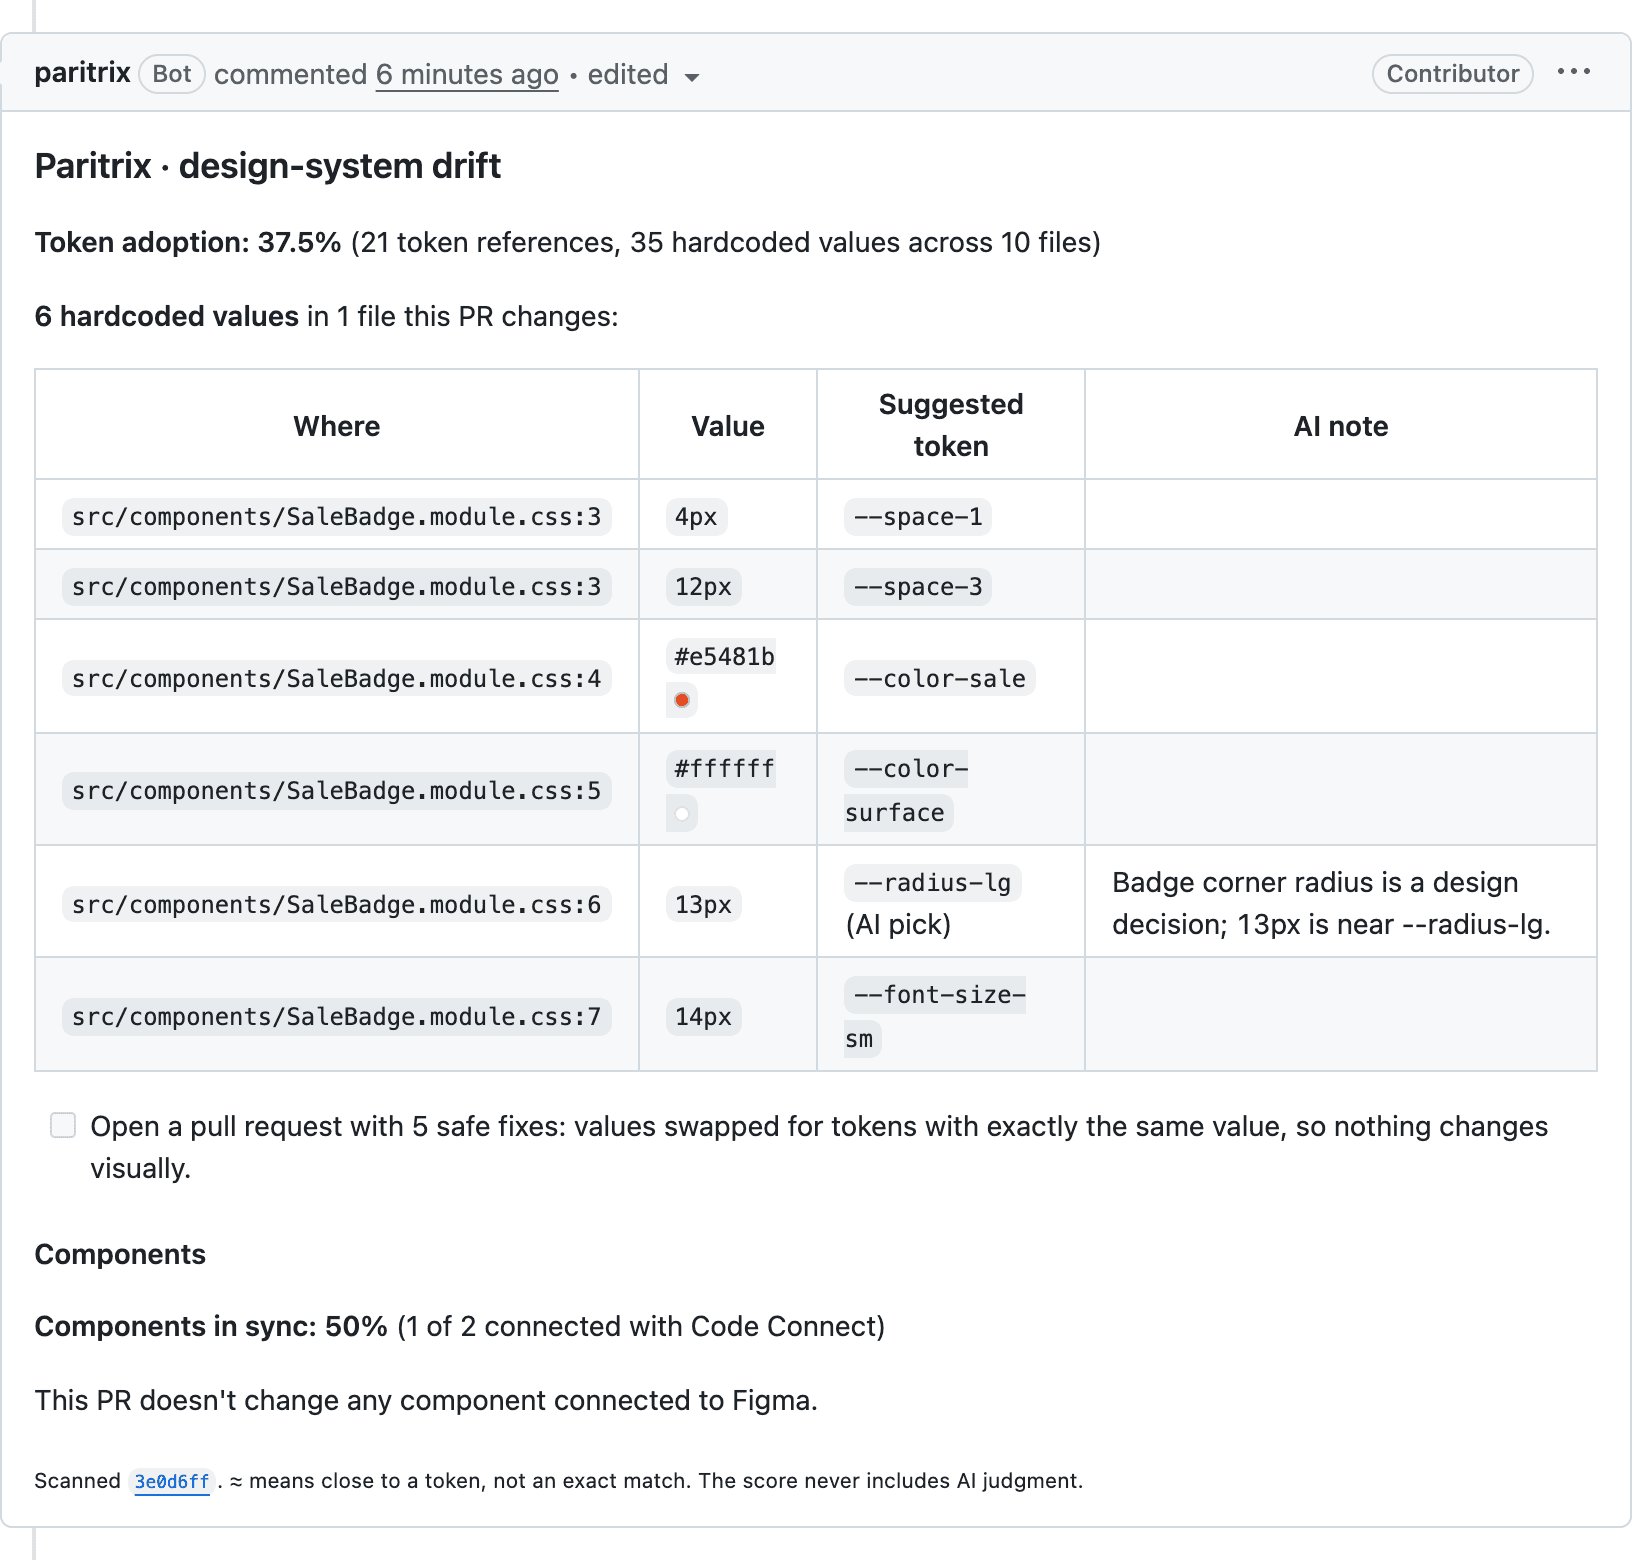Image resolution: width=1632 pixels, height=1560 pixels.
Task: Click the Bot label badge
Action: (172, 74)
